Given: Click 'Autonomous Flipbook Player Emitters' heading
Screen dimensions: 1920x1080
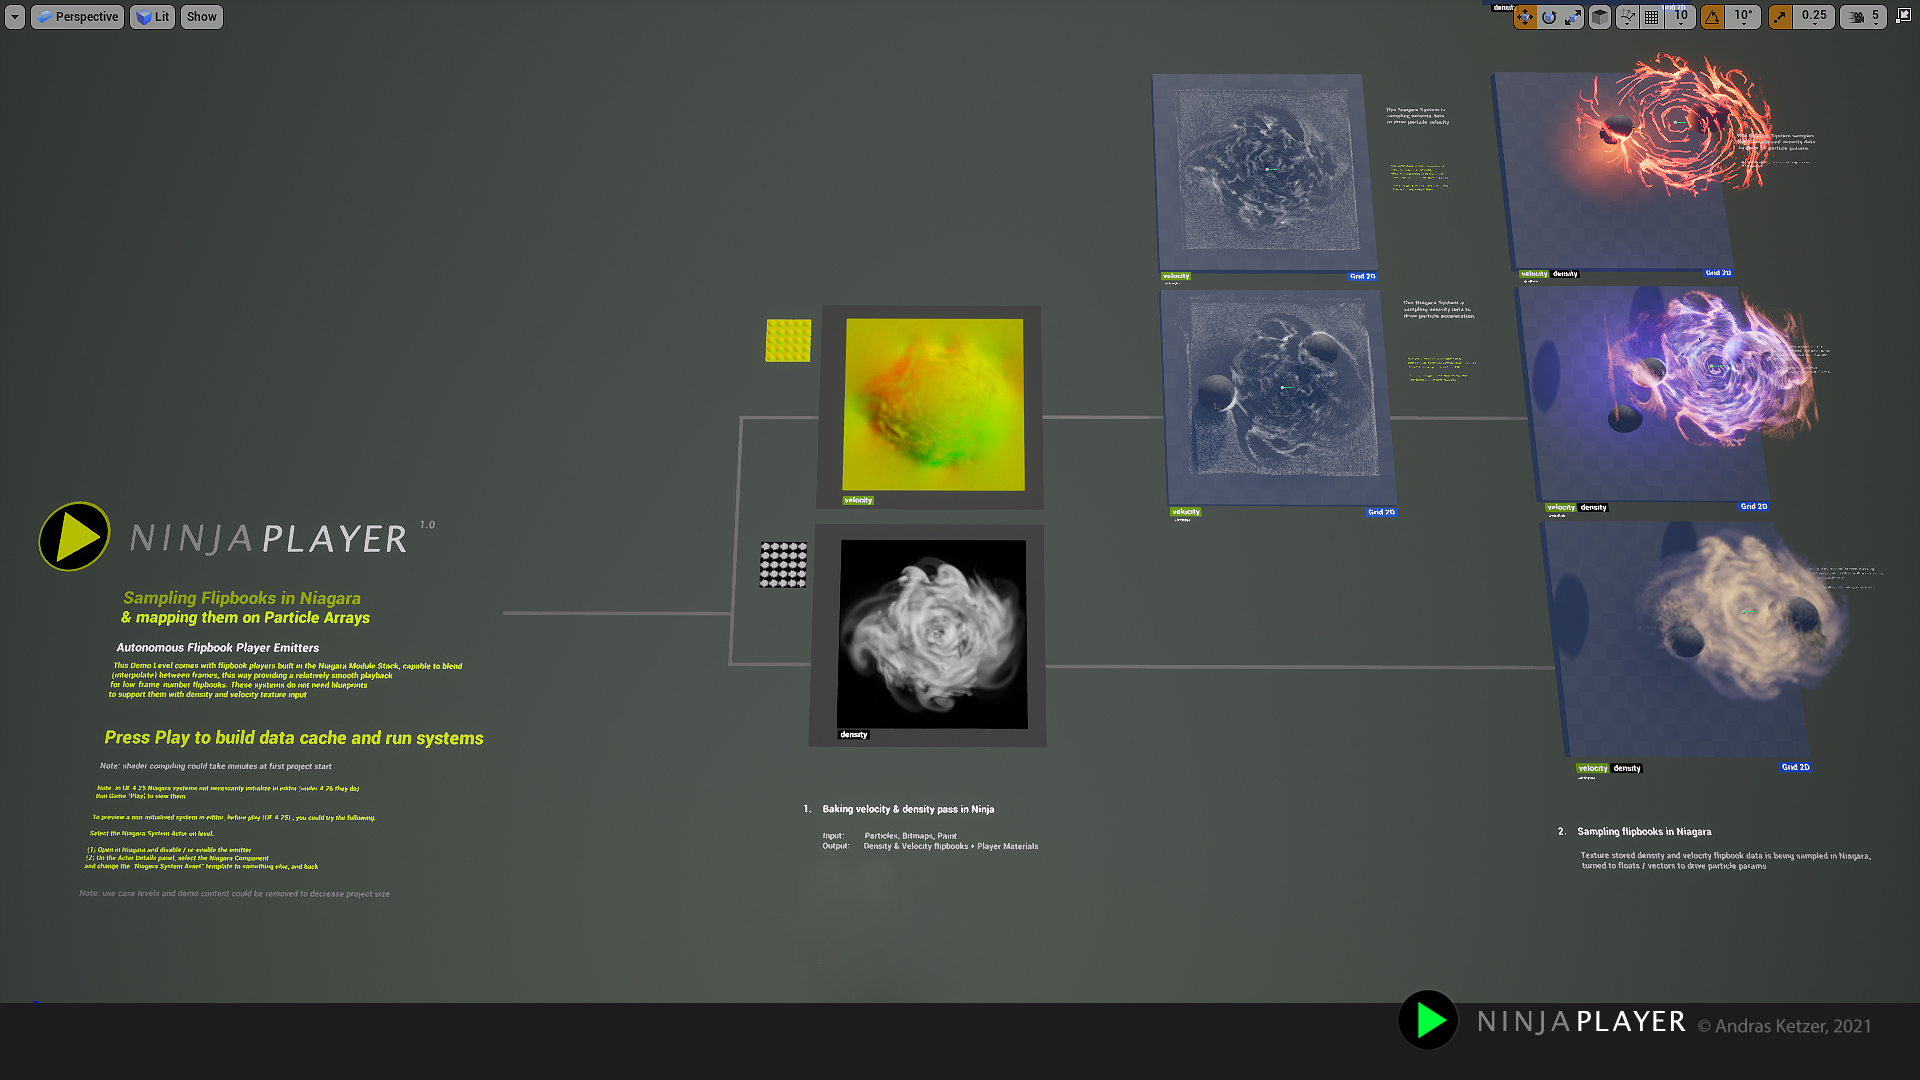Looking at the screenshot, I should (218, 648).
